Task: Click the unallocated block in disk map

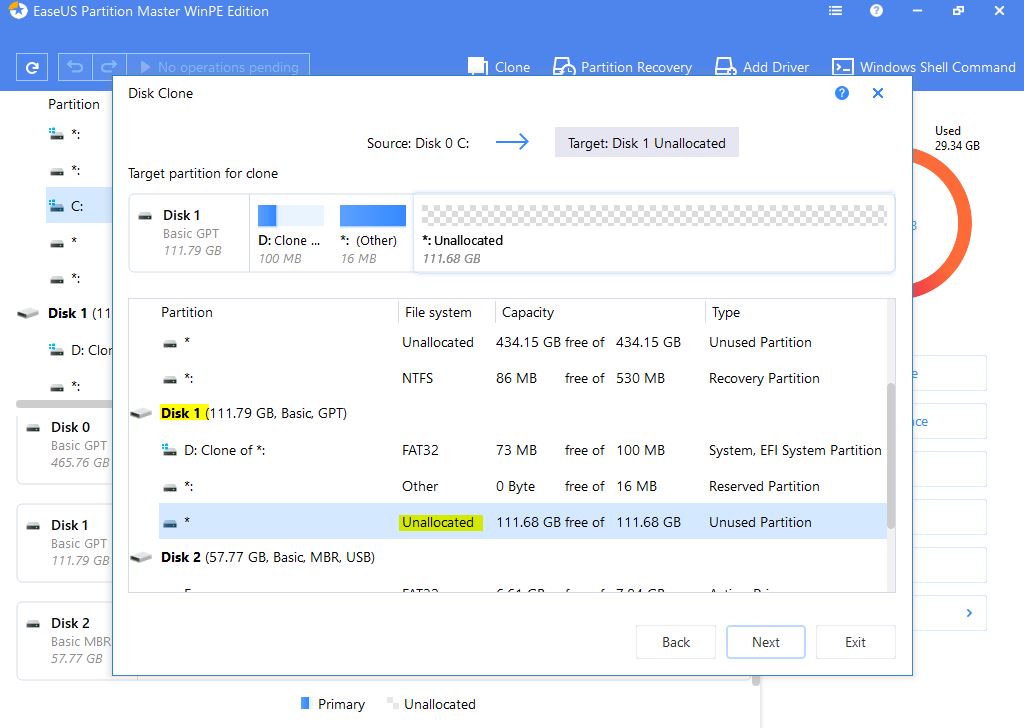Action: pyautogui.click(x=654, y=232)
